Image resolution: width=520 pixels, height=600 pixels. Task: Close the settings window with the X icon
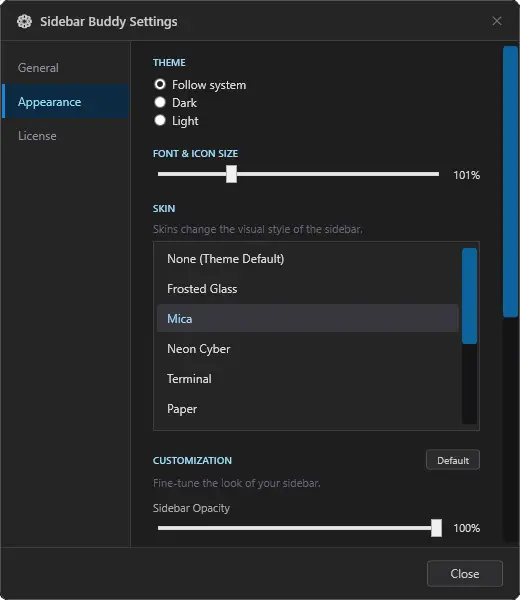pos(497,21)
